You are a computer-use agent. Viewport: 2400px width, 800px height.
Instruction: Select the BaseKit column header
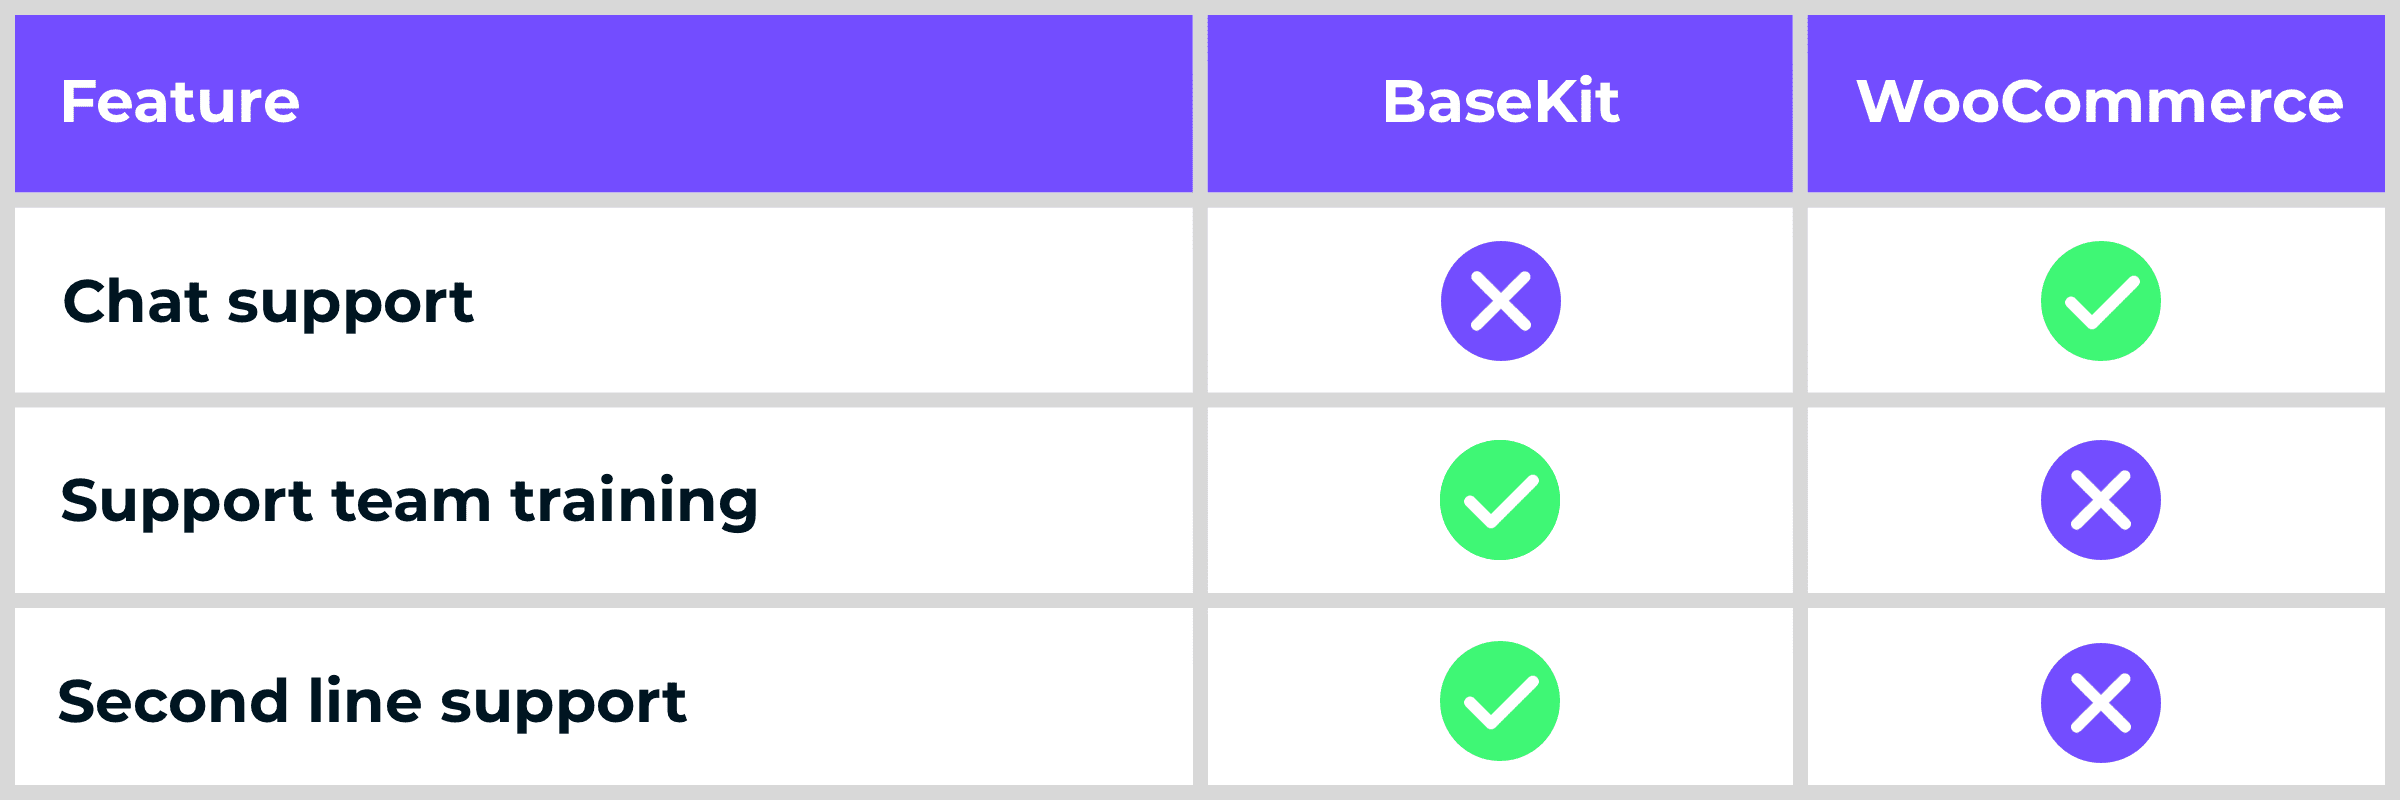point(1500,102)
